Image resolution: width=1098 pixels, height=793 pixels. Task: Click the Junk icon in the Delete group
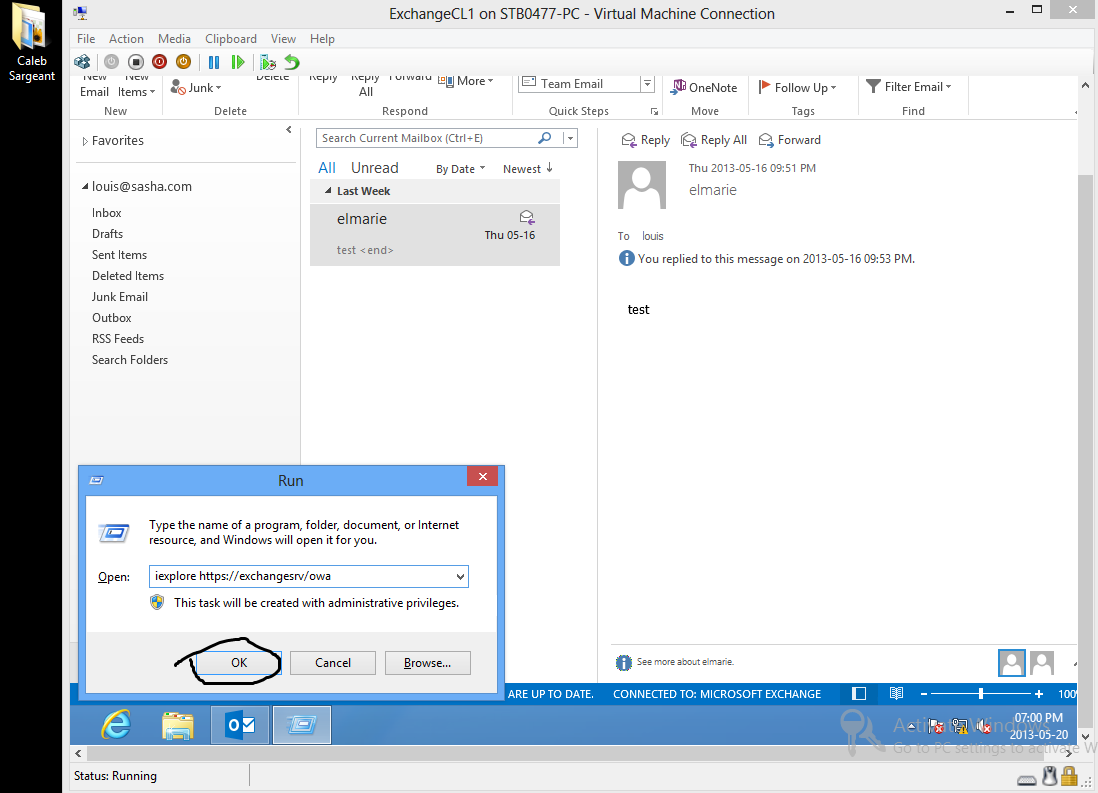pos(178,87)
